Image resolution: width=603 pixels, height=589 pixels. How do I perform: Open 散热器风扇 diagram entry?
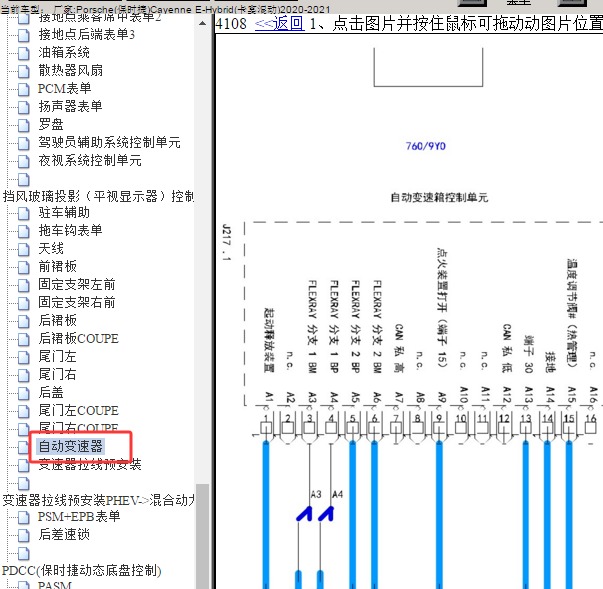(x=70, y=70)
